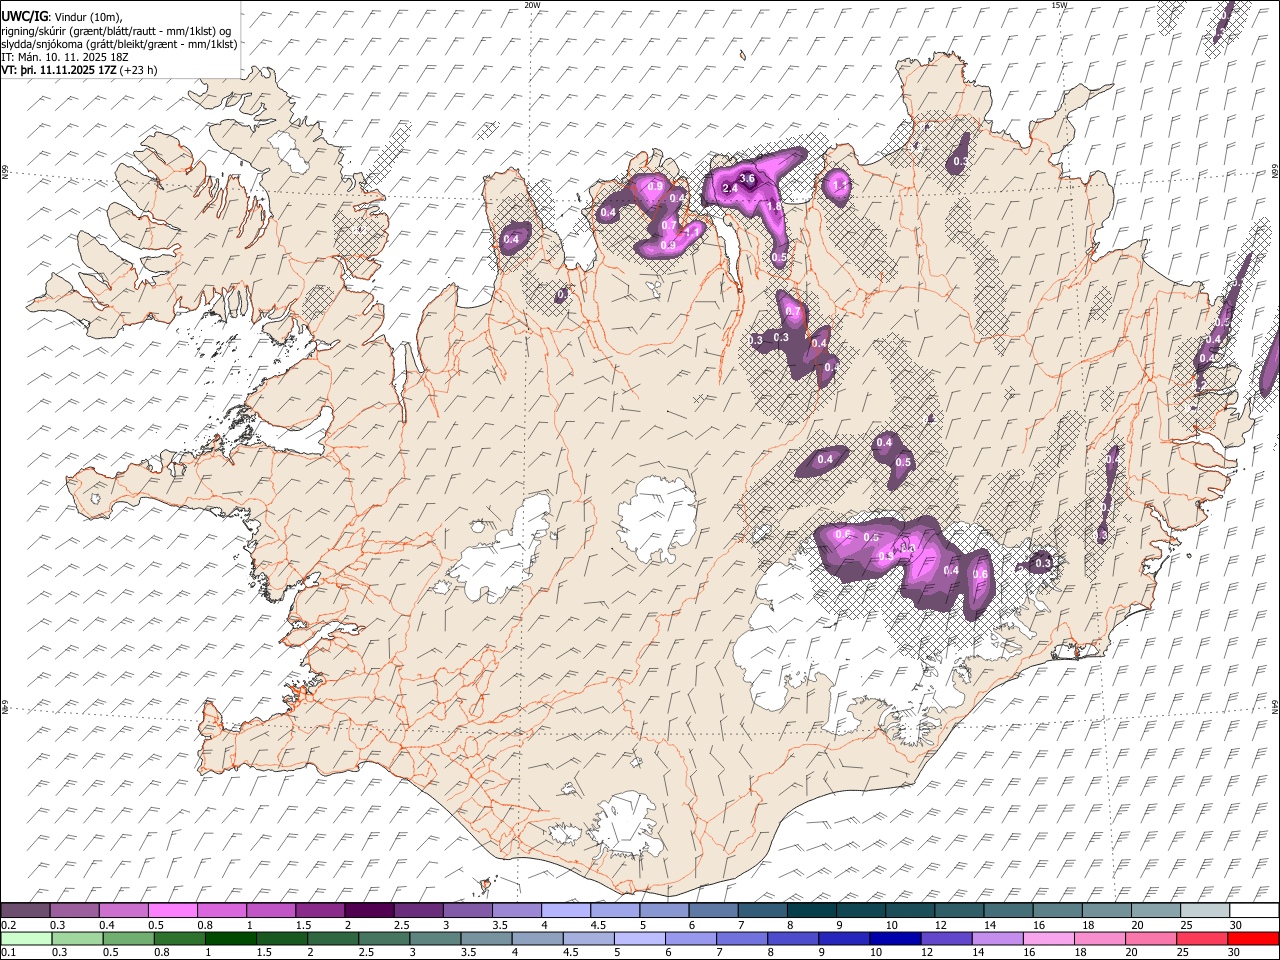
Task: Pick the darkest green lower-row swatch at 1
Action: point(230,938)
